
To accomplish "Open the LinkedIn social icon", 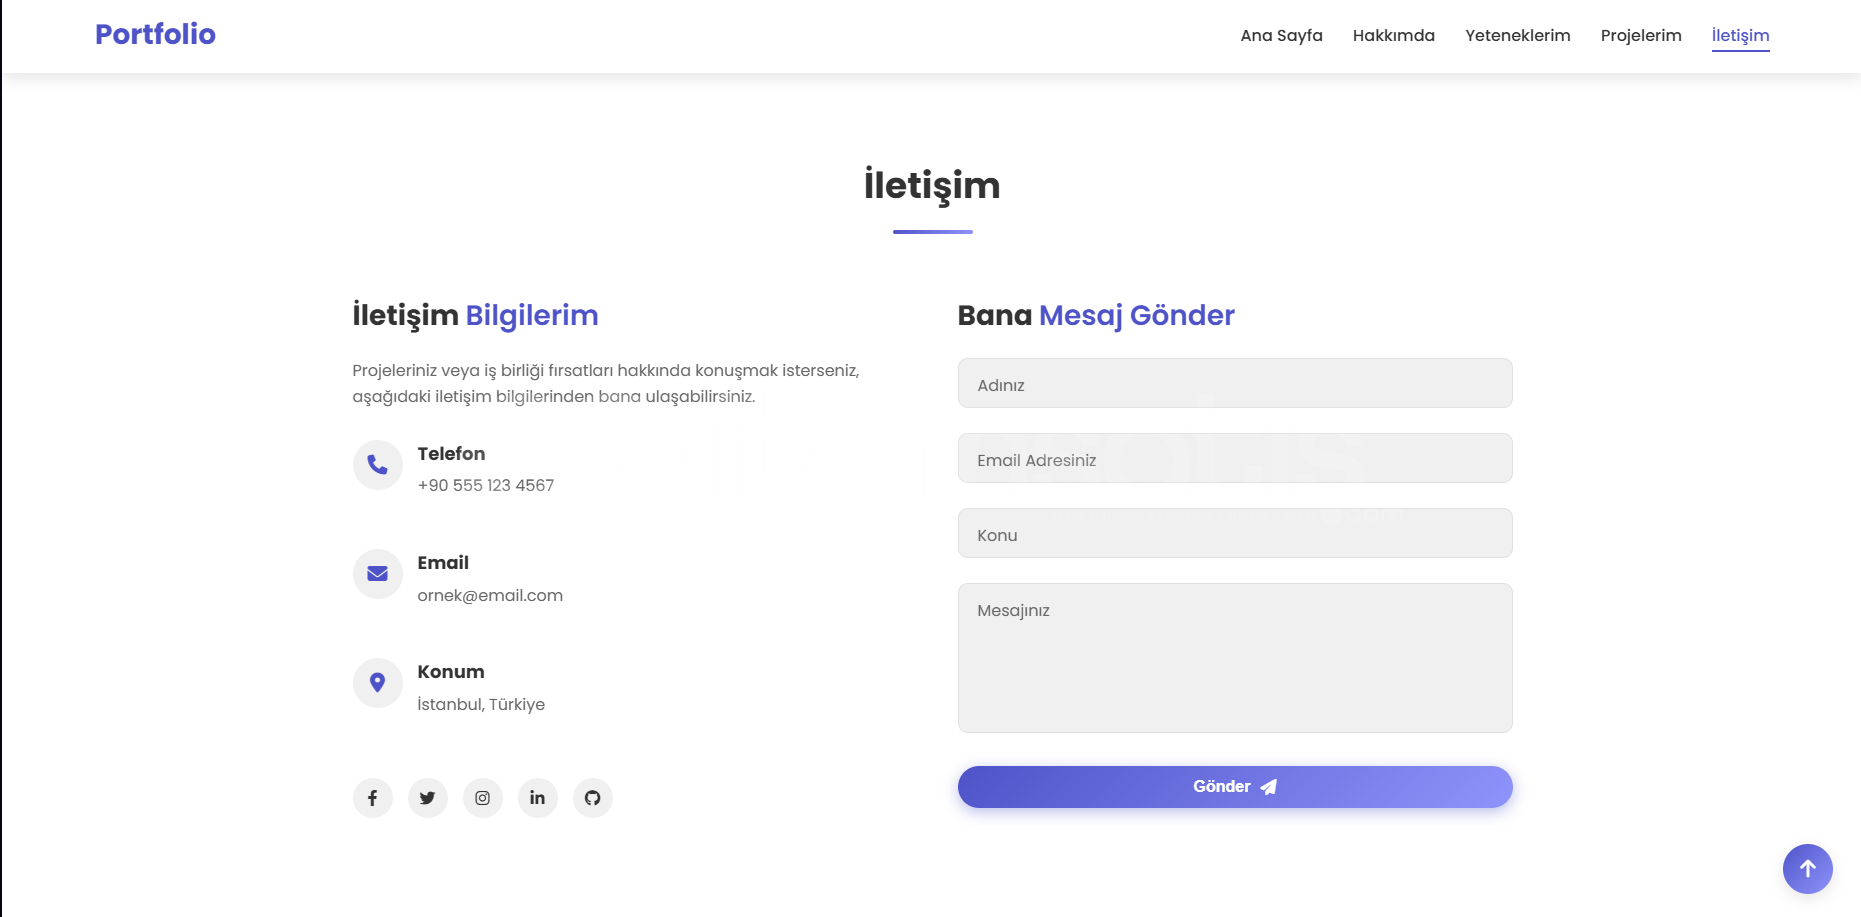I will pos(537,798).
